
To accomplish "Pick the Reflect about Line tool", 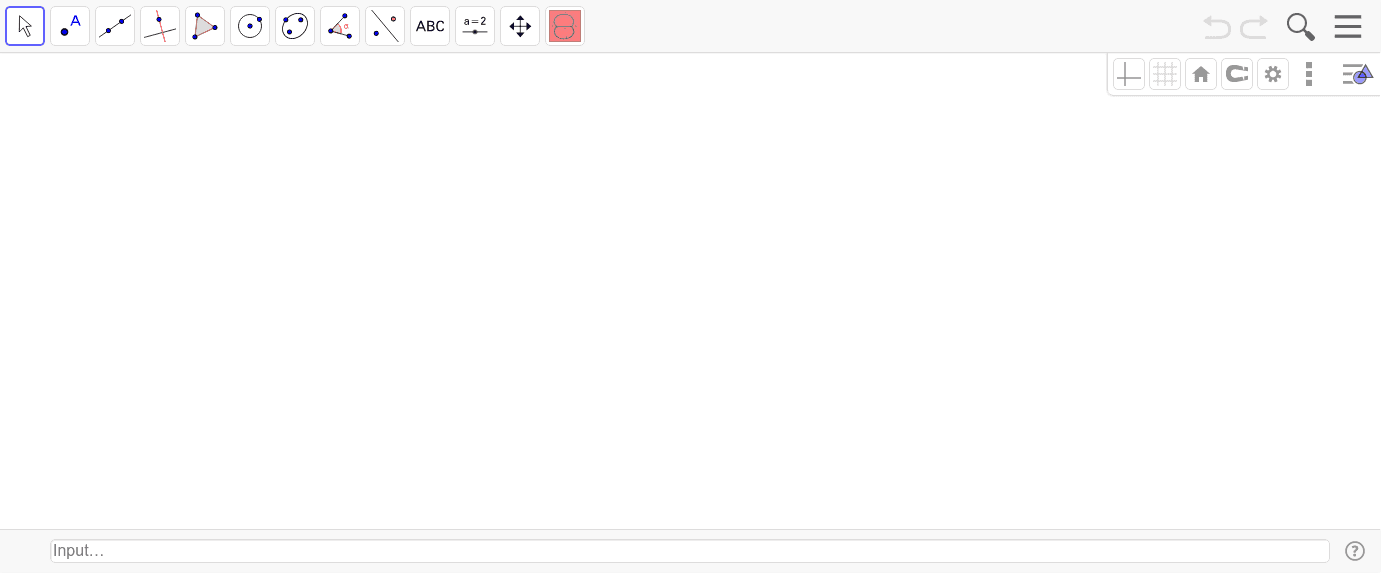I will (x=385, y=26).
